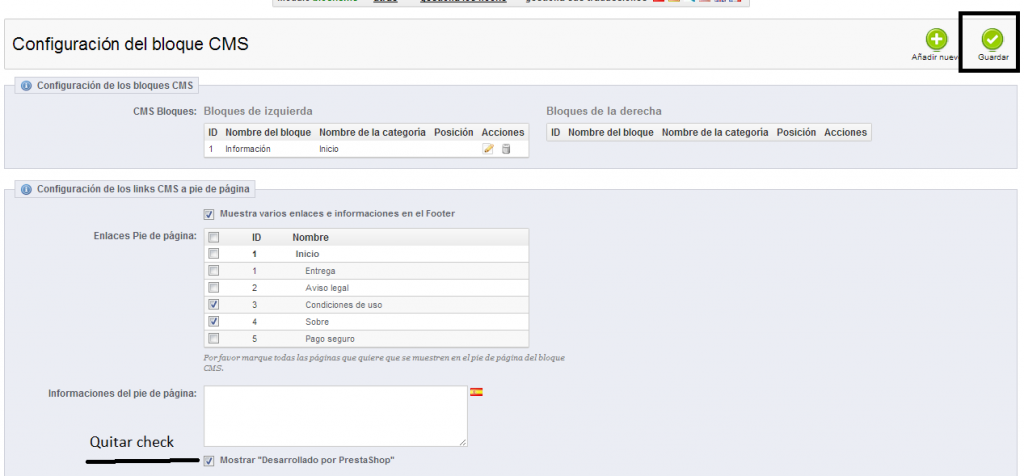The image size is (1024, 476).
Task: Click the Pago seguro row label
Action: point(330,339)
